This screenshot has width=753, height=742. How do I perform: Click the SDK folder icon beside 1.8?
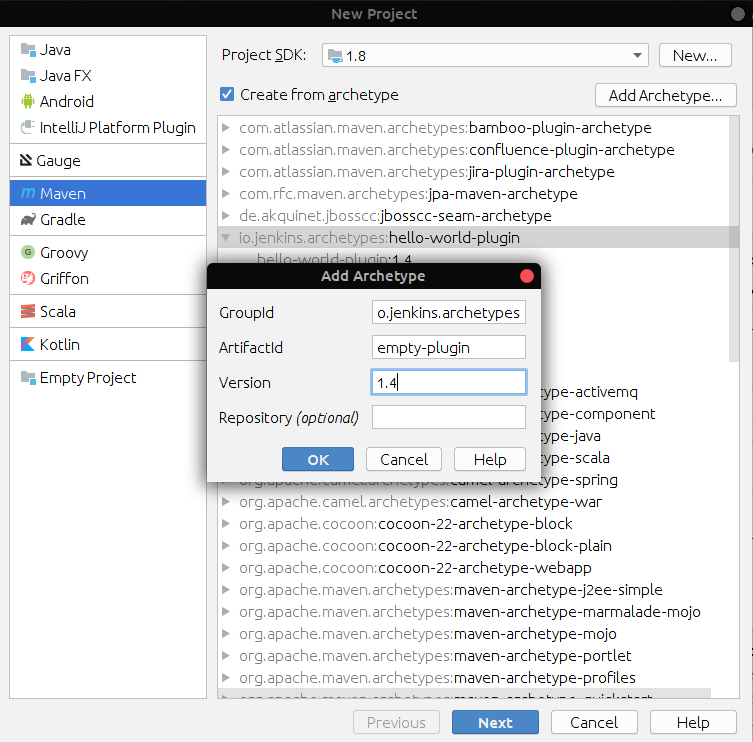(x=335, y=56)
